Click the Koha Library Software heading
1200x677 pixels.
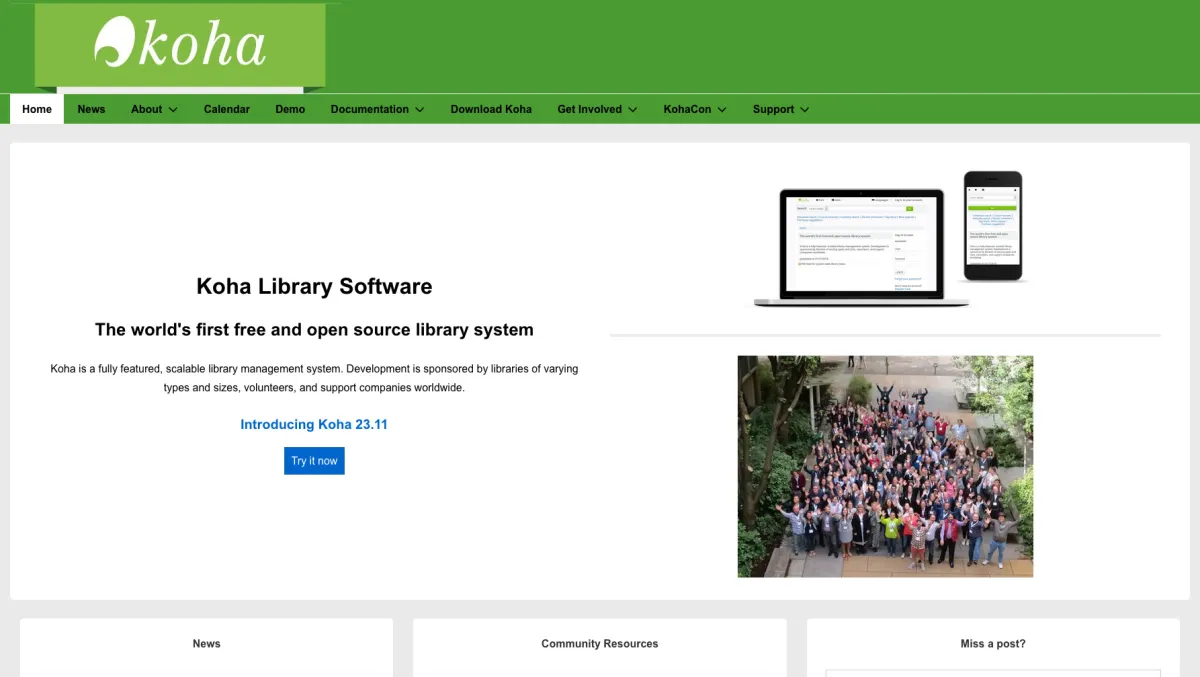click(x=314, y=286)
